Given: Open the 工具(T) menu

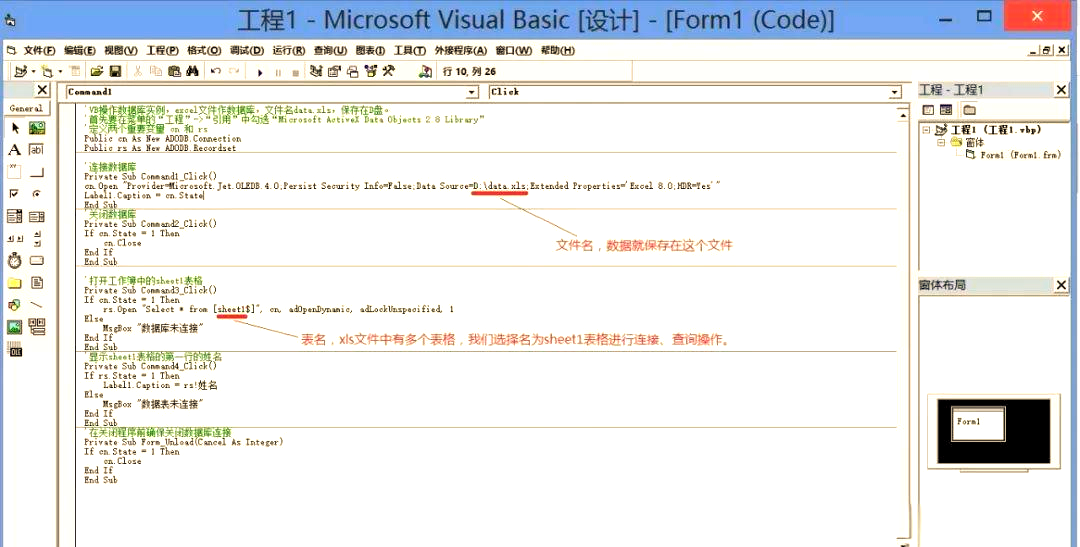Looking at the screenshot, I should click(410, 50).
